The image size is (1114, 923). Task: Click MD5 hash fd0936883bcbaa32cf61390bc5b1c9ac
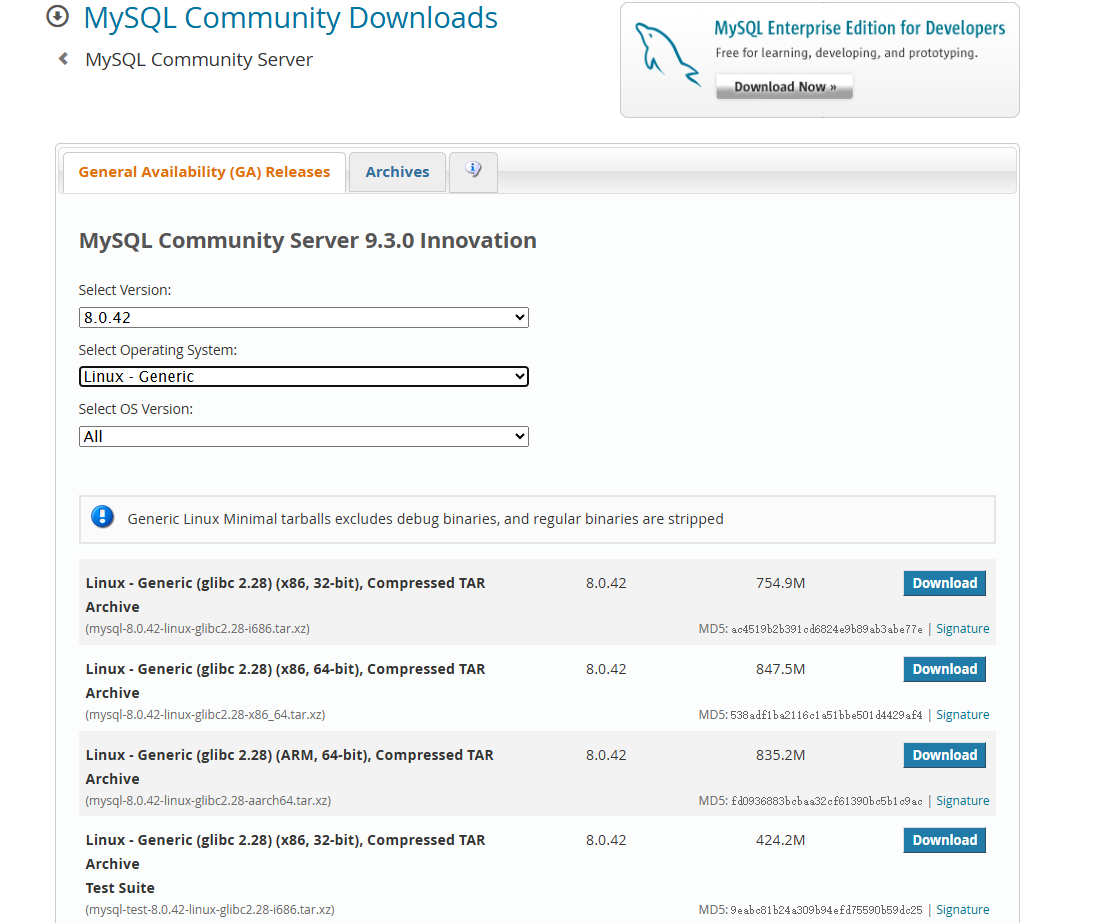click(x=827, y=801)
